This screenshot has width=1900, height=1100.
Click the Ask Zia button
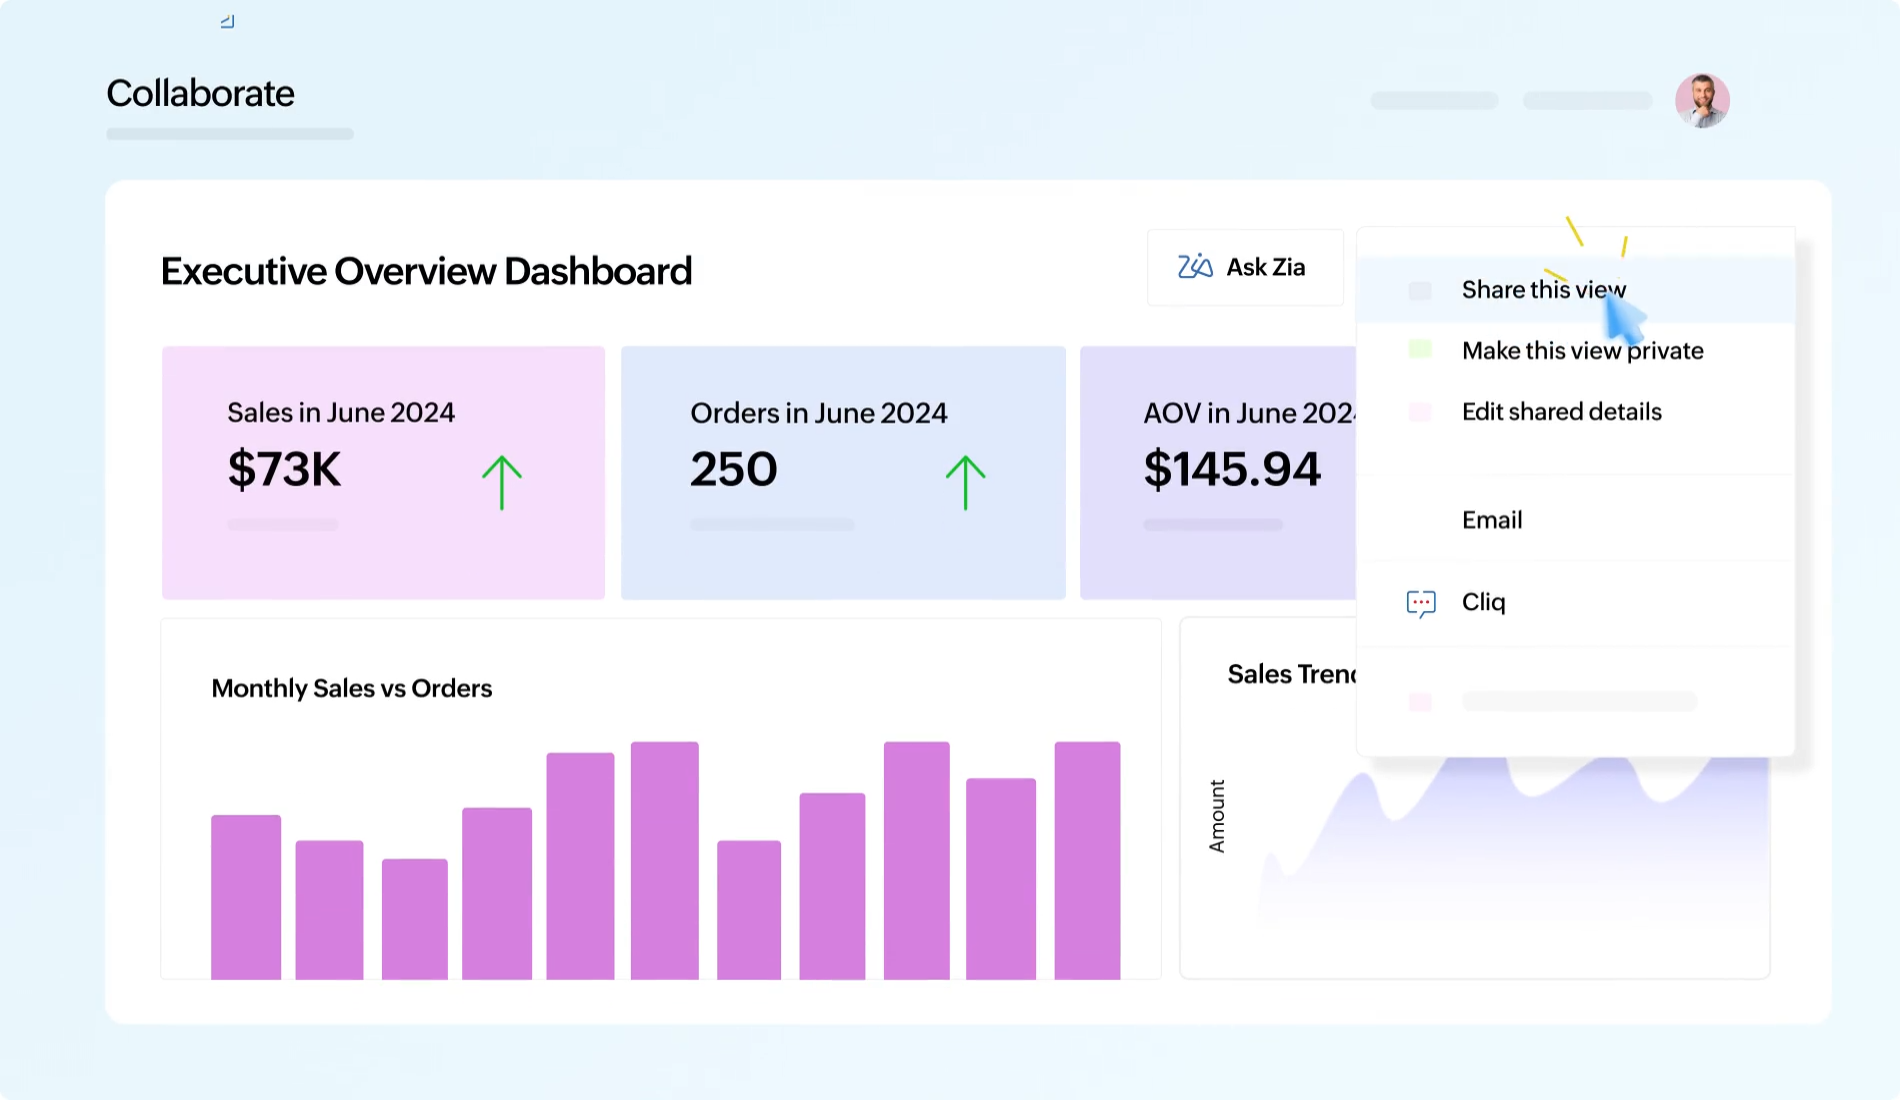point(1245,267)
